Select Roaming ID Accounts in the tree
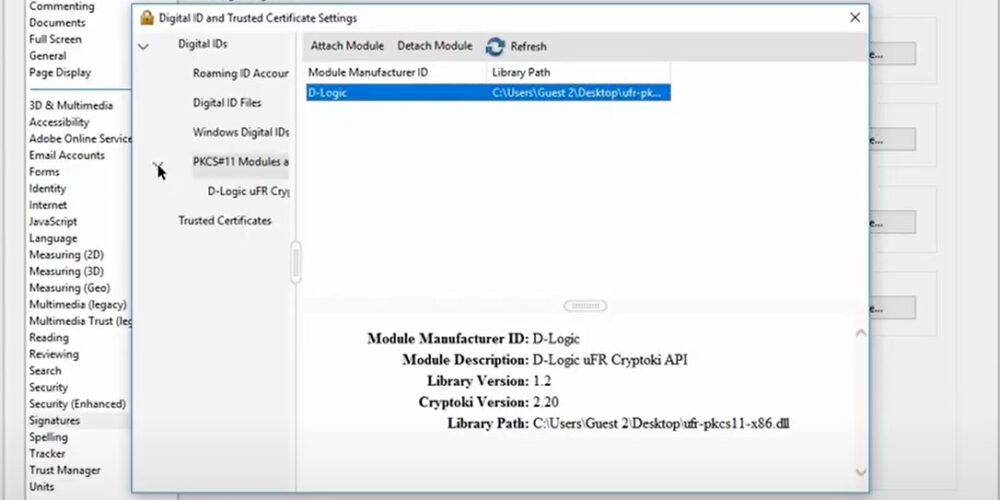 pyautogui.click(x=240, y=73)
